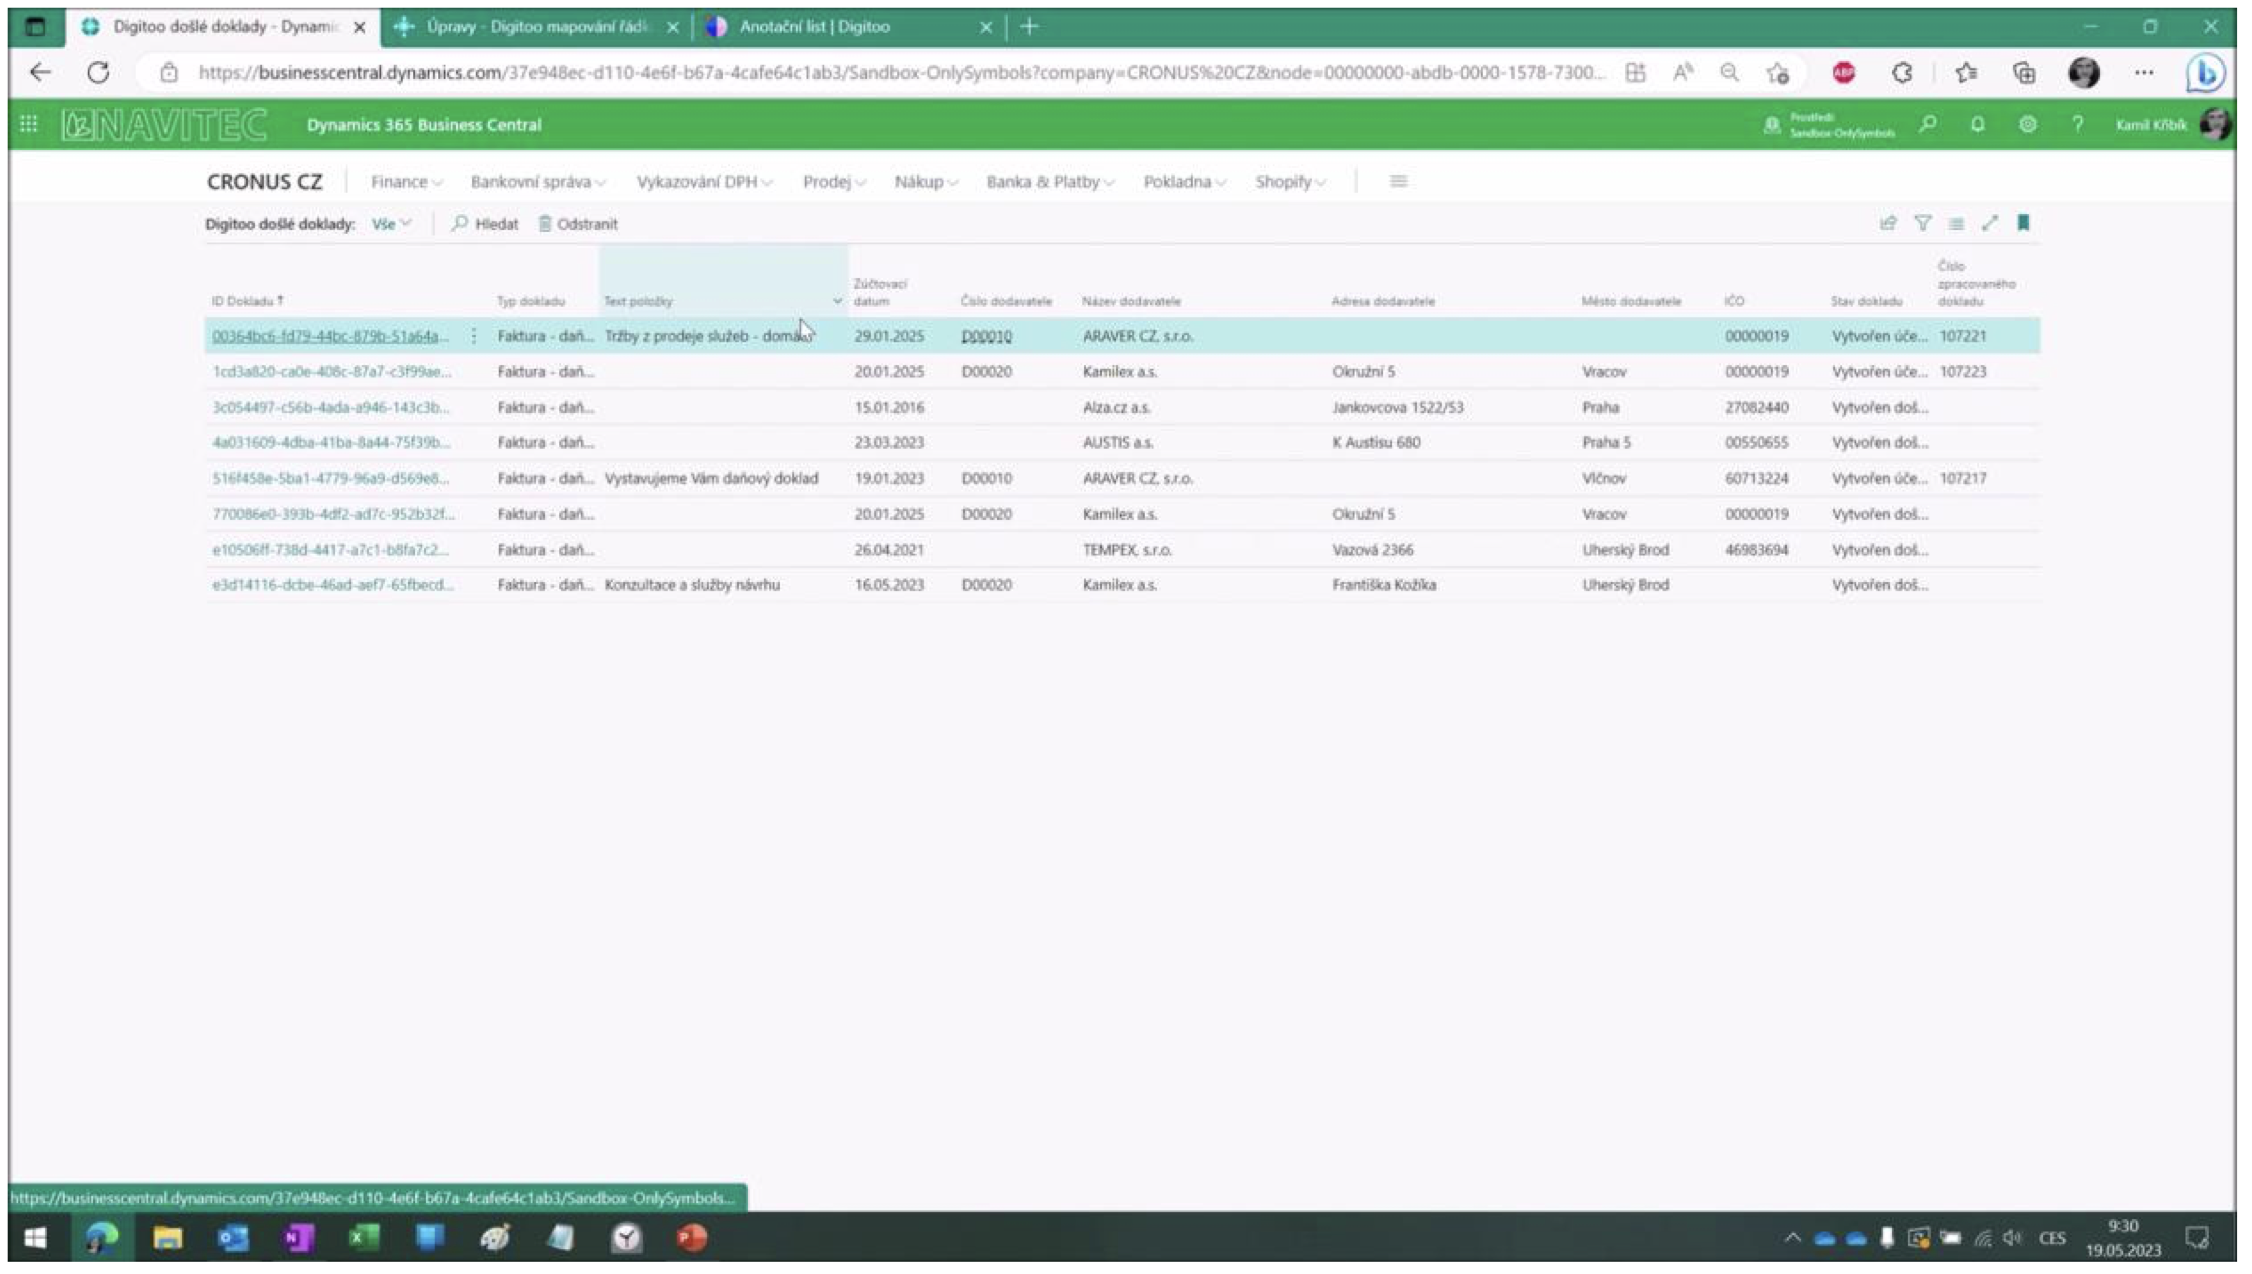Open Outlook from the taskbar
Image resolution: width=2252 pixels, height=1274 pixels.
233,1238
